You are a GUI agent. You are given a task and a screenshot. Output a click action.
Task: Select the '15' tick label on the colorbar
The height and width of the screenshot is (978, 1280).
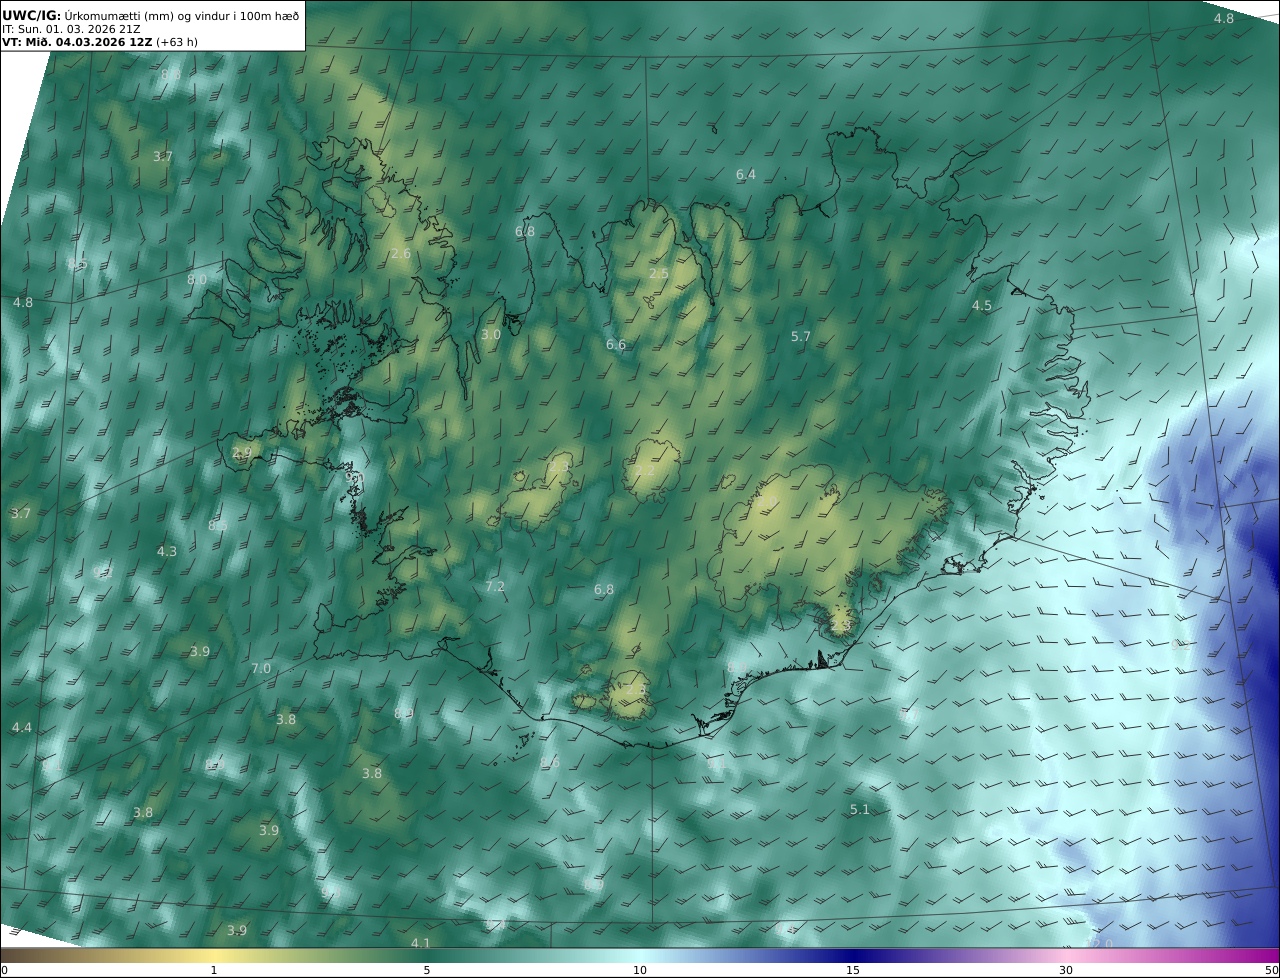[853, 970]
